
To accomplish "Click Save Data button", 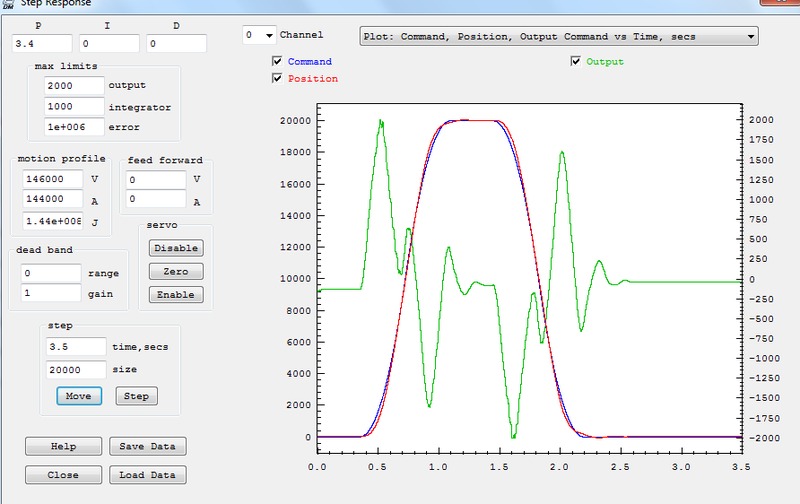I will (147, 446).
